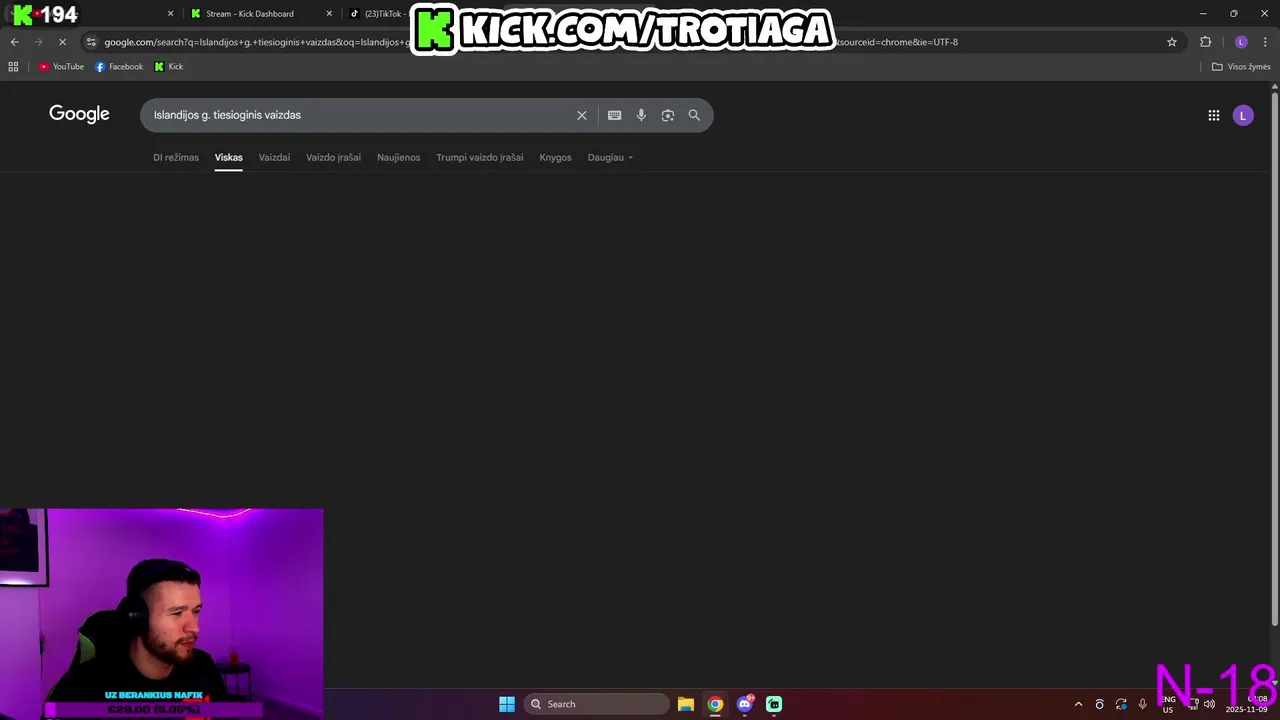The height and width of the screenshot is (720, 1280).
Task: Open the Chrome three-dot menu
Action: click(1265, 42)
